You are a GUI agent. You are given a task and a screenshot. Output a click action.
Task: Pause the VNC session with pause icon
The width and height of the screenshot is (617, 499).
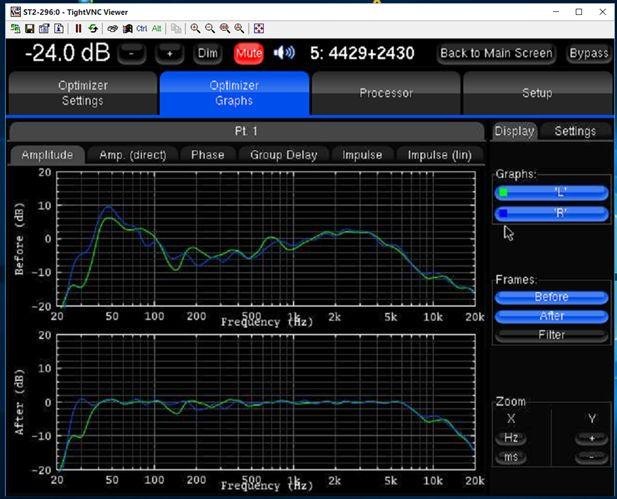pos(78,29)
